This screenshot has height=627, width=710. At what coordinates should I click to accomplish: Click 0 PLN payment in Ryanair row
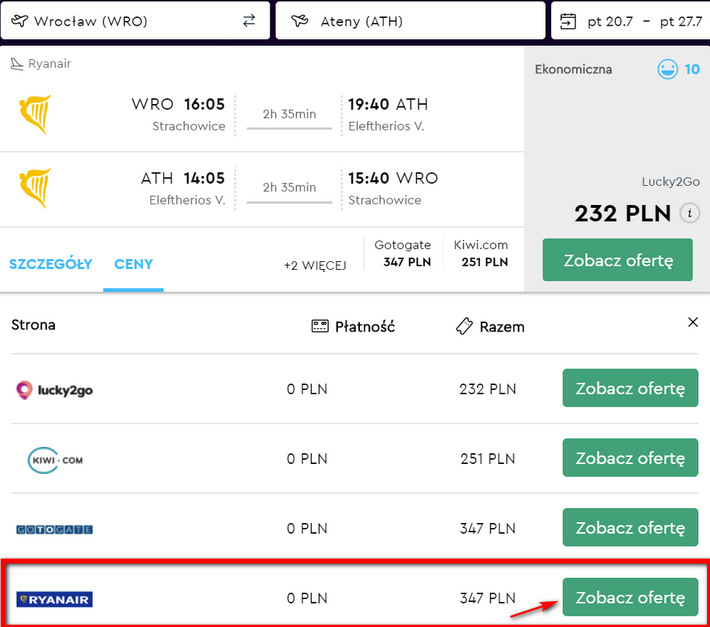[307, 598]
